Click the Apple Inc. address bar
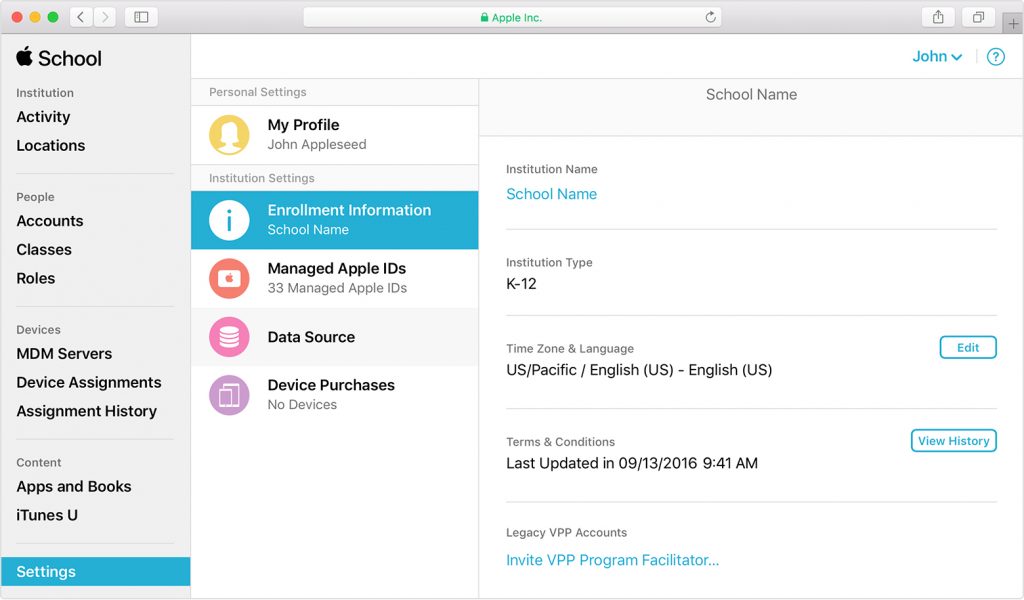Viewport: 1024px width, 600px height. click(x=512, y=18)
